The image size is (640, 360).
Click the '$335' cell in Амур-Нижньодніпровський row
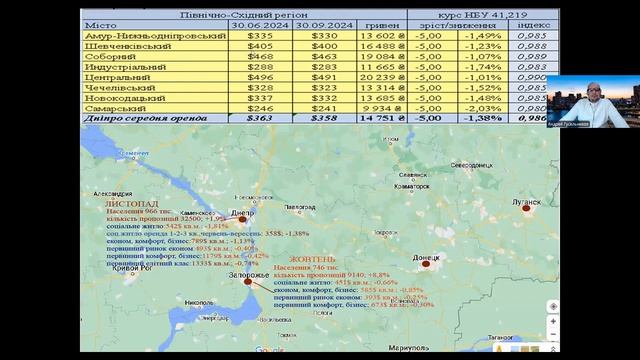point(260,36)
